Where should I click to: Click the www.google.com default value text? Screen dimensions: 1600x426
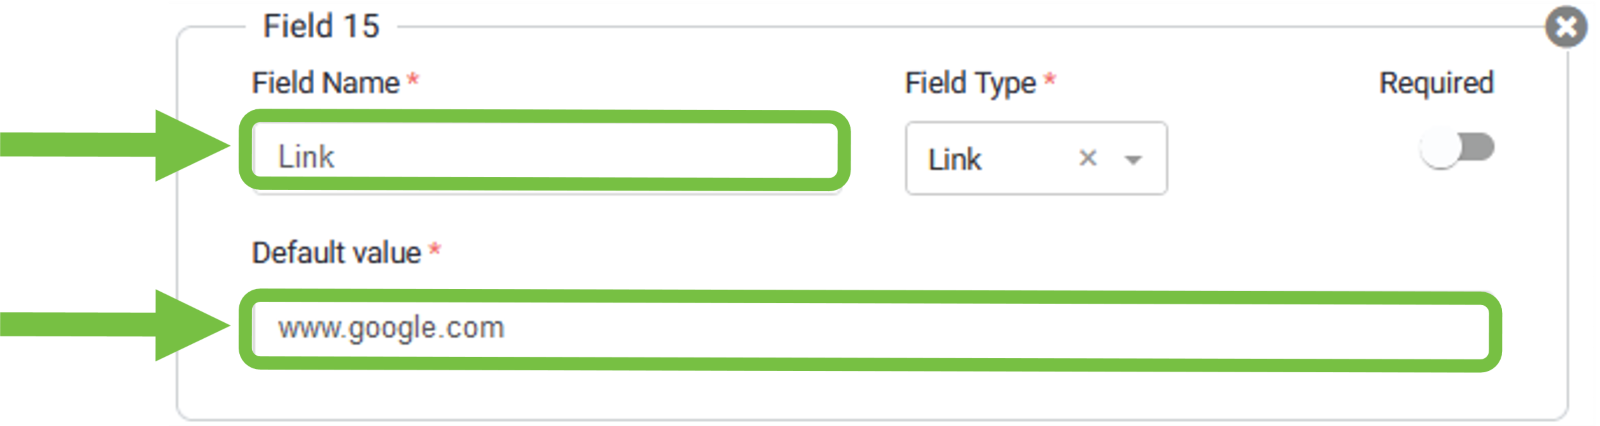(x=391, y=328)
